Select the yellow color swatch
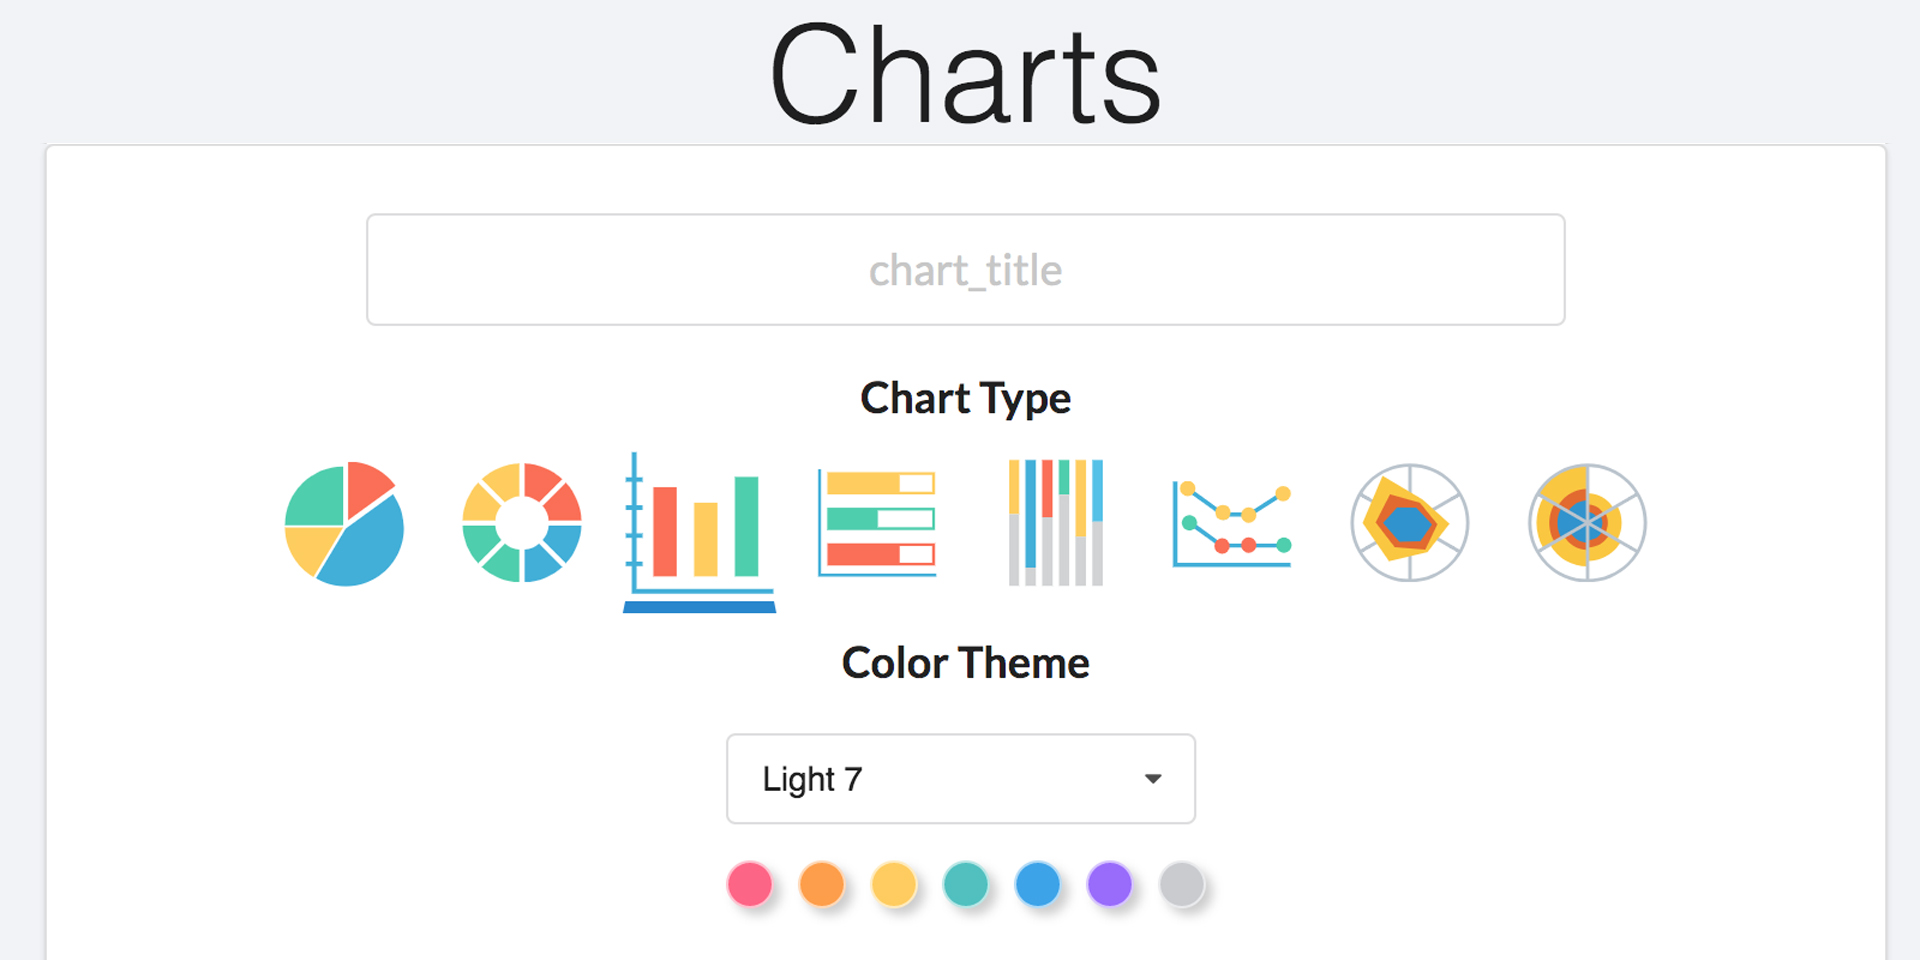Screen dimensions: 1920x960 tap(894, 884)
